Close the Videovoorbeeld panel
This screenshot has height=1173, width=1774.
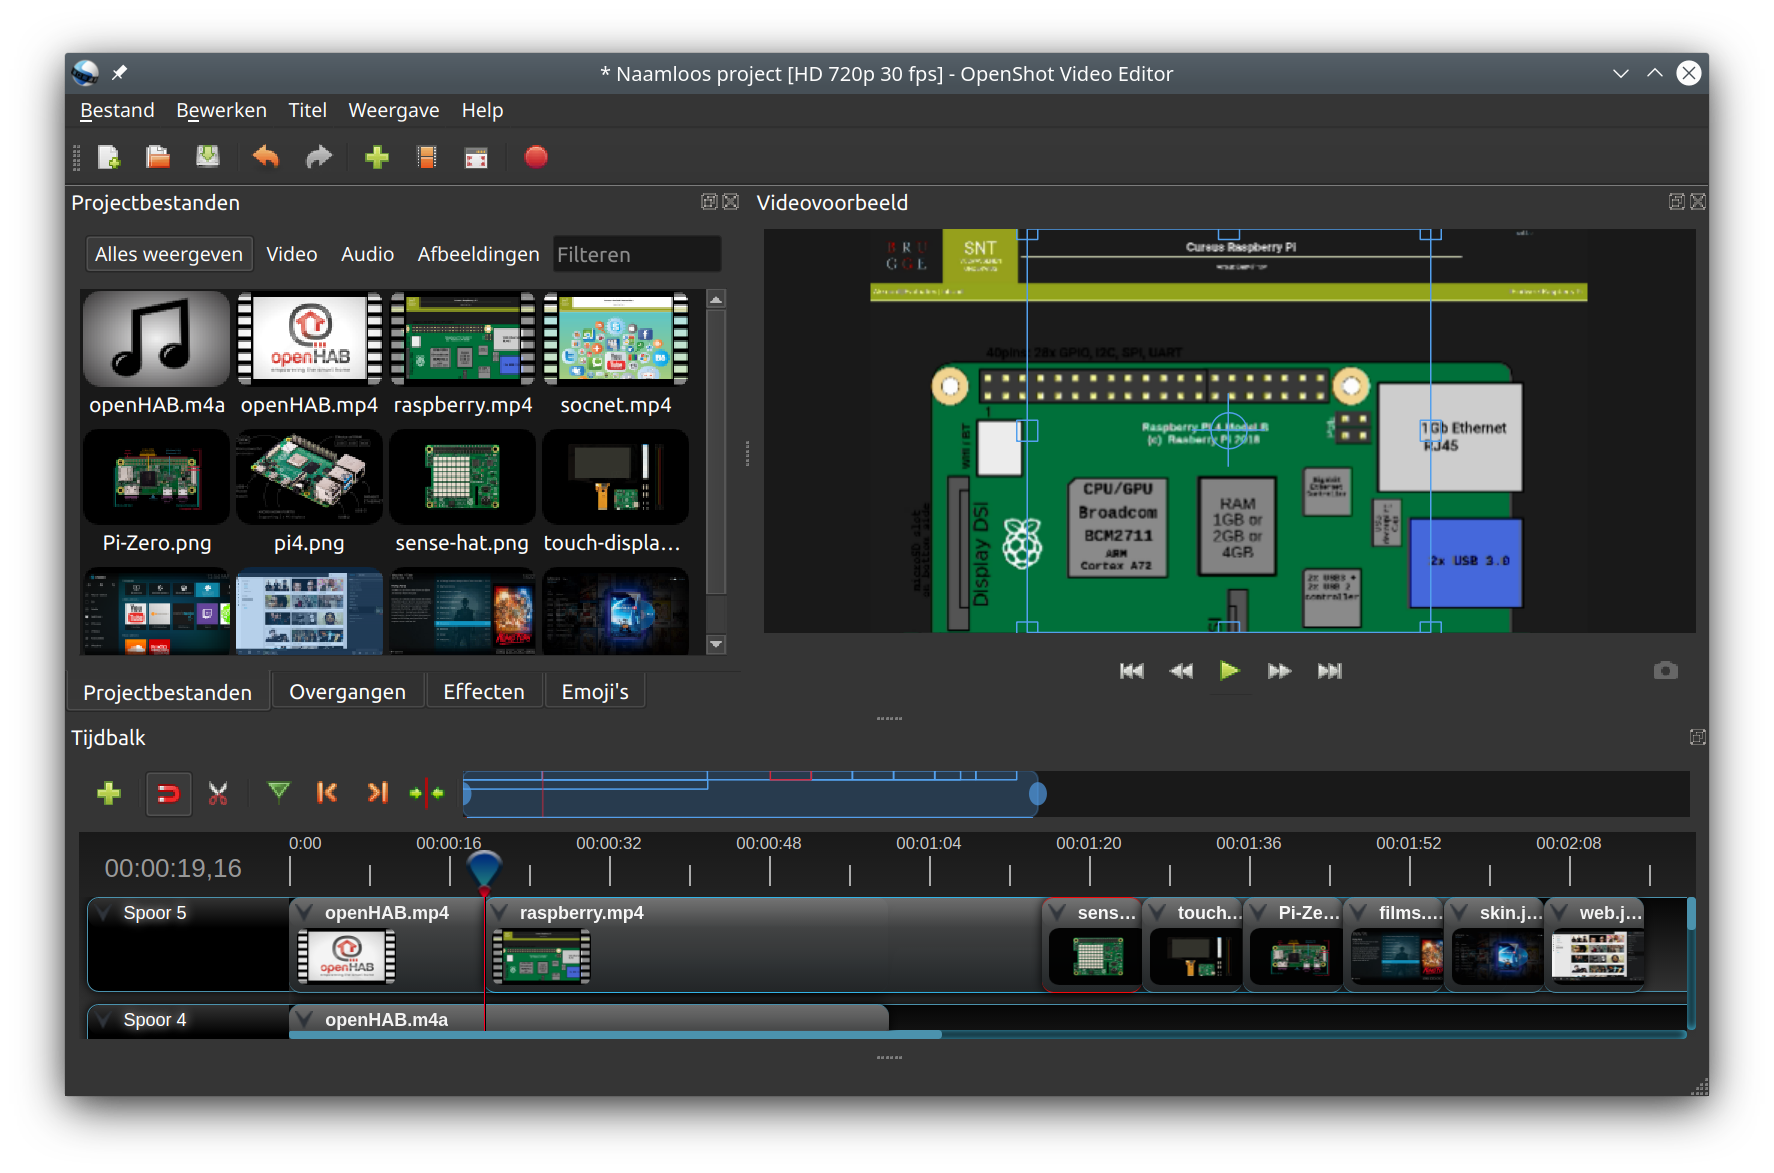click(x=1698, y=202)
